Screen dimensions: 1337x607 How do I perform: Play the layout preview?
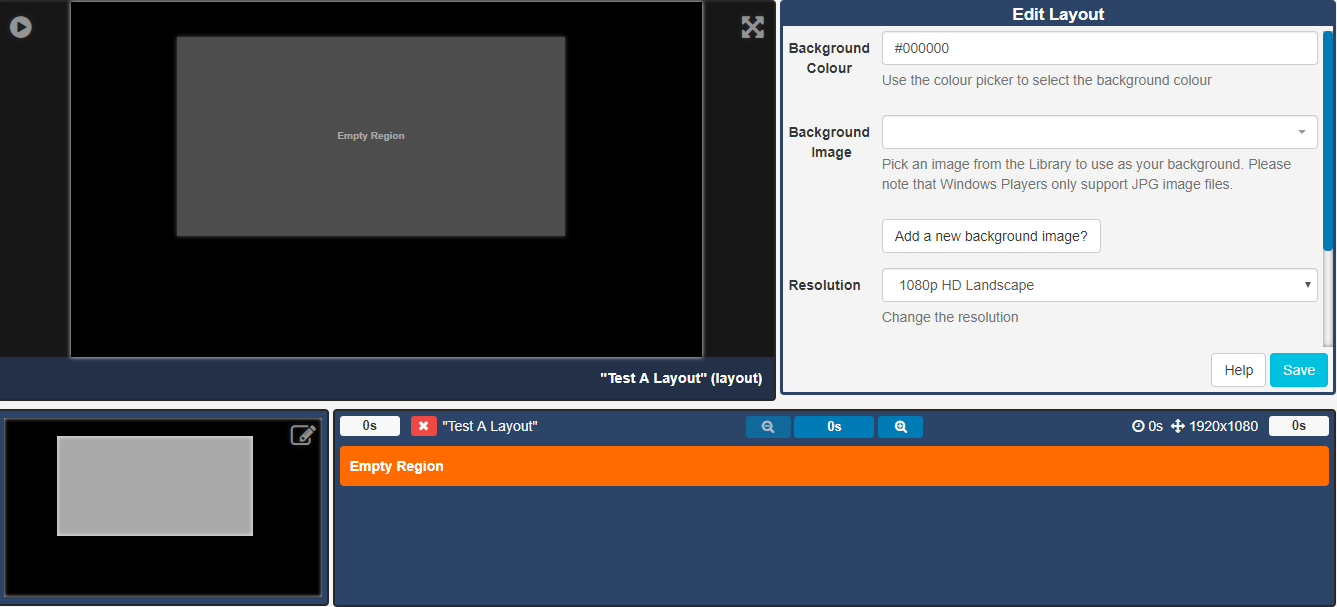(21, 27)
